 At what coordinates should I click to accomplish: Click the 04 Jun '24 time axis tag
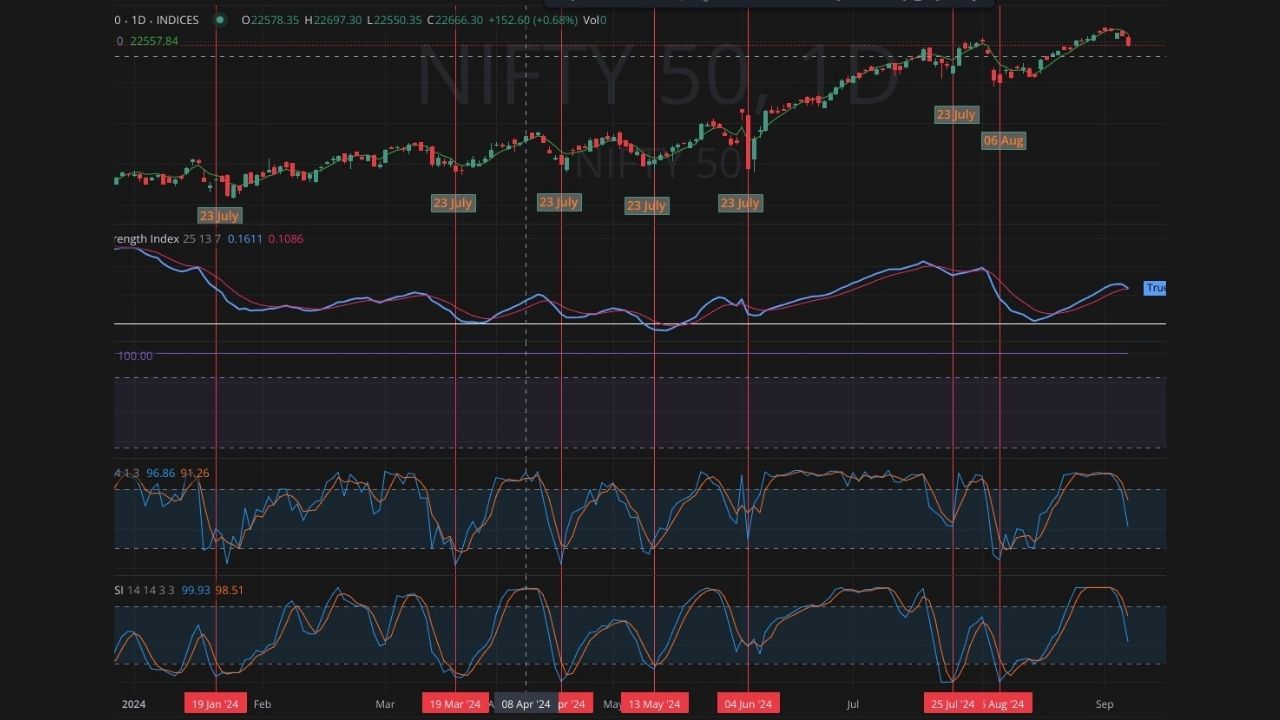click(748, 704)
